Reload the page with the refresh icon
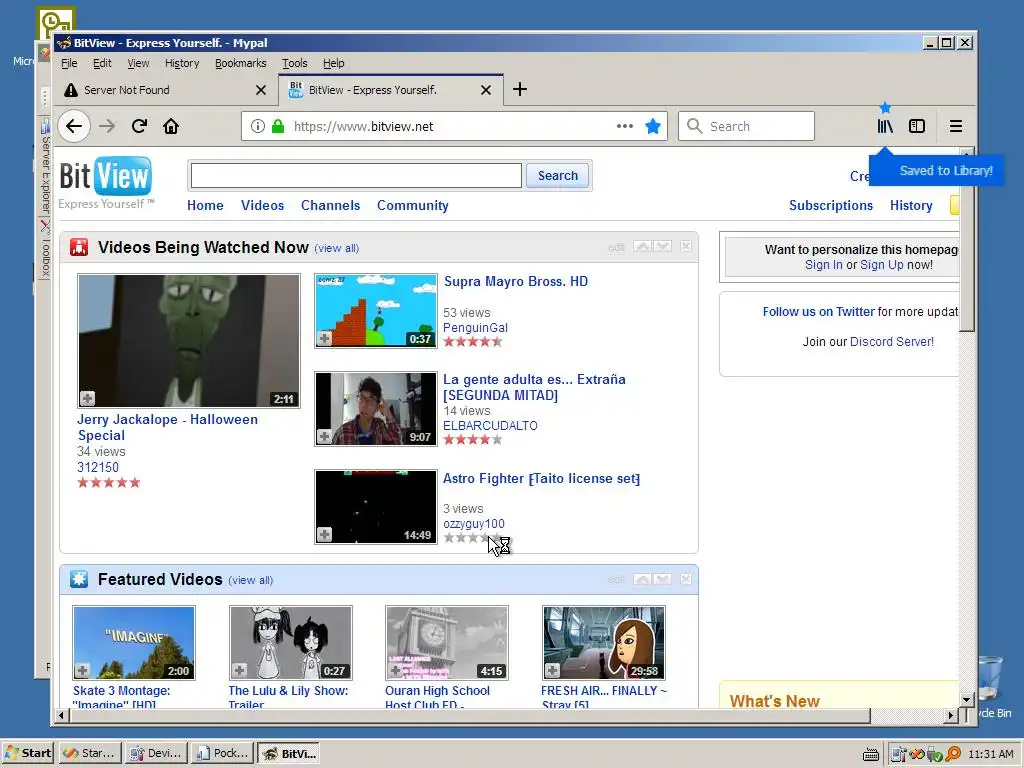Viewport: 1024px width, 768px height. [x=139, y=126]
